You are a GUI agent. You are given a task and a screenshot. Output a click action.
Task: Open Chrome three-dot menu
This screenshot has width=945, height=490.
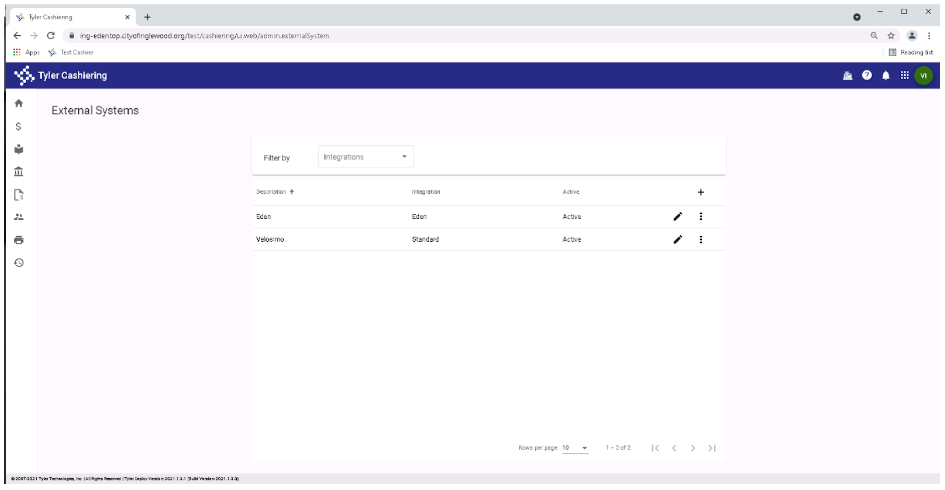tap(929, 36)
